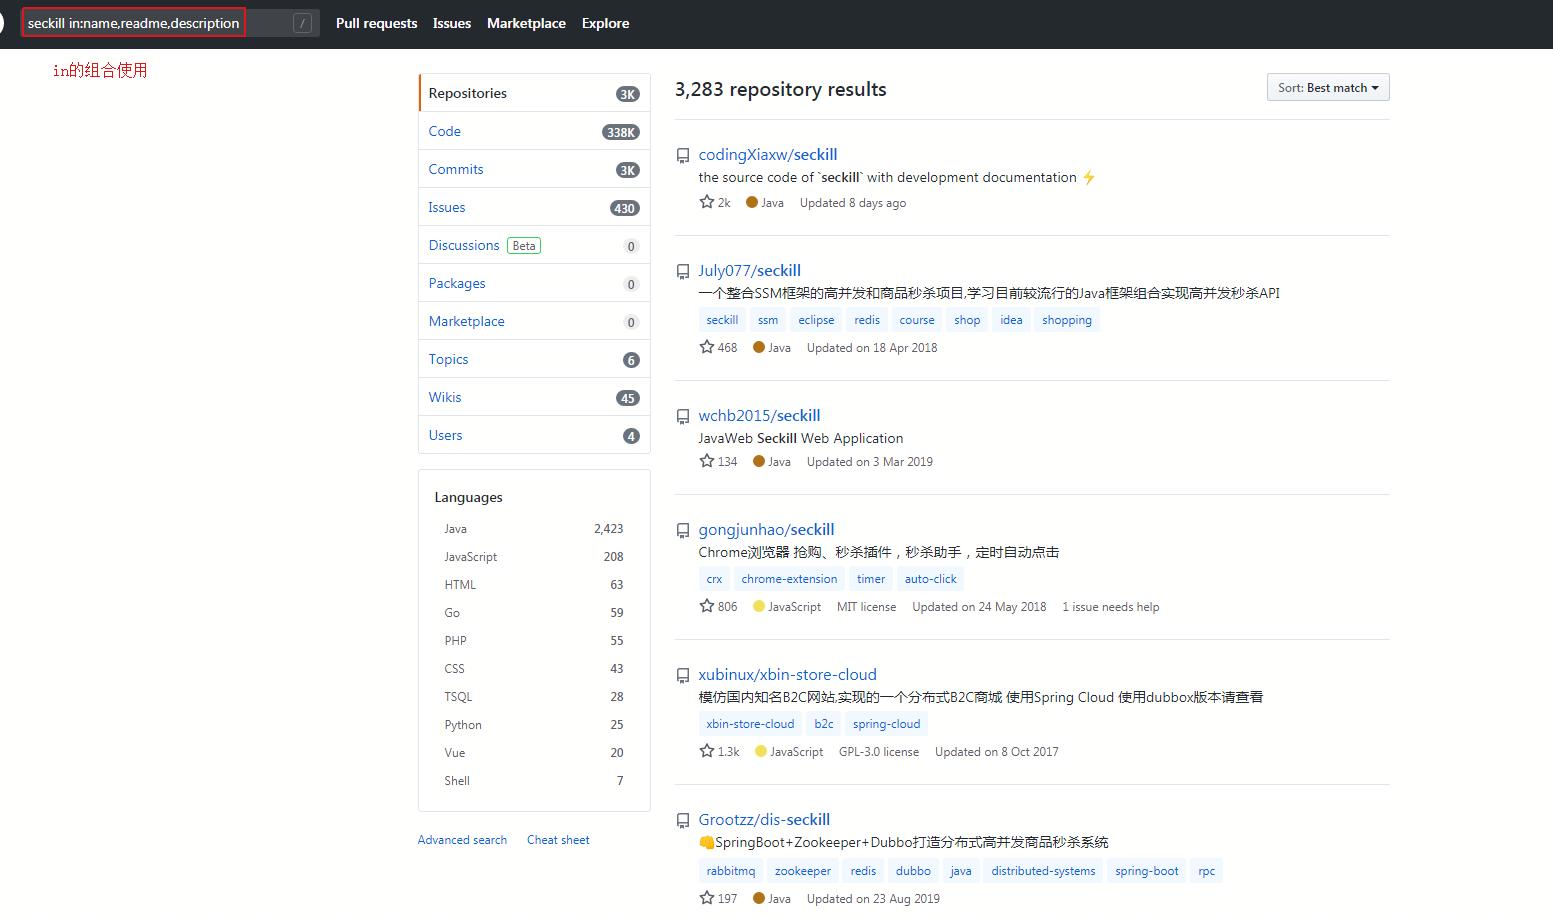Select the Code results category

pos(534,131)
